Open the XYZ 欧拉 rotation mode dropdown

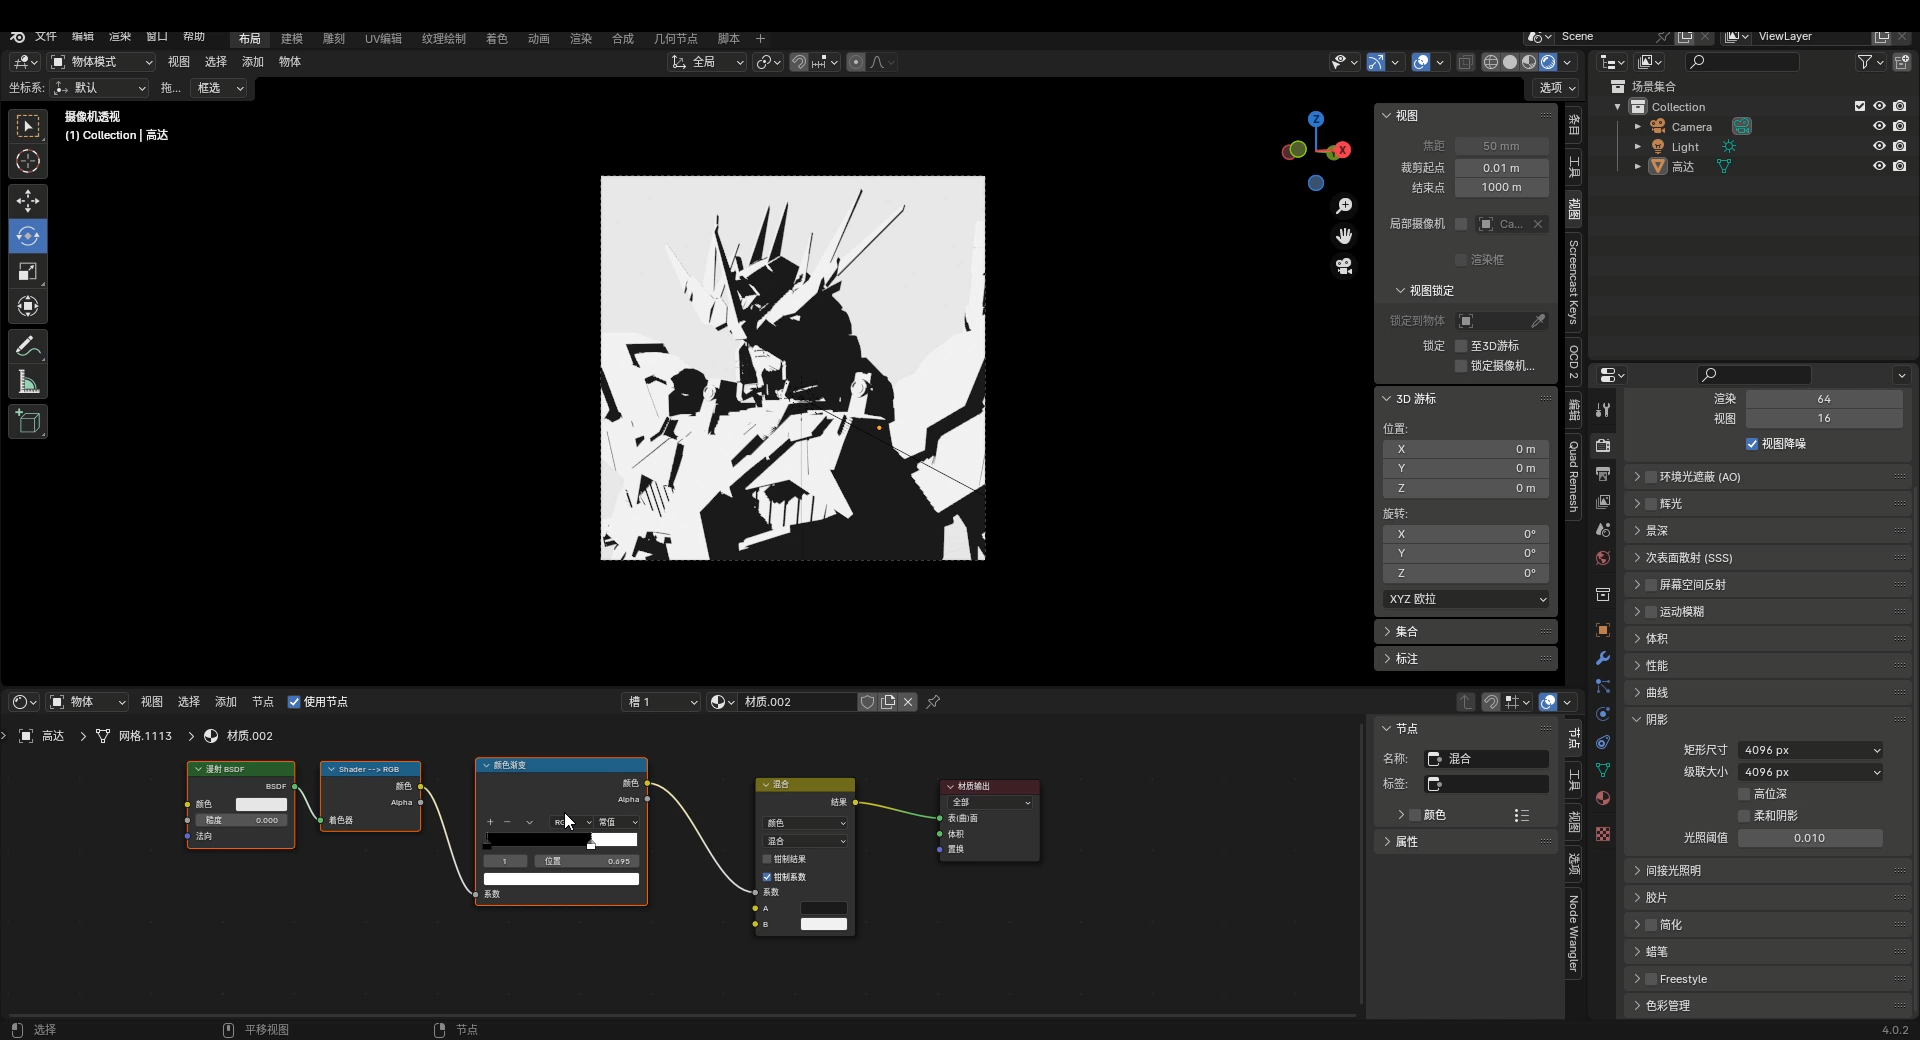click(x=1466, y=599)
